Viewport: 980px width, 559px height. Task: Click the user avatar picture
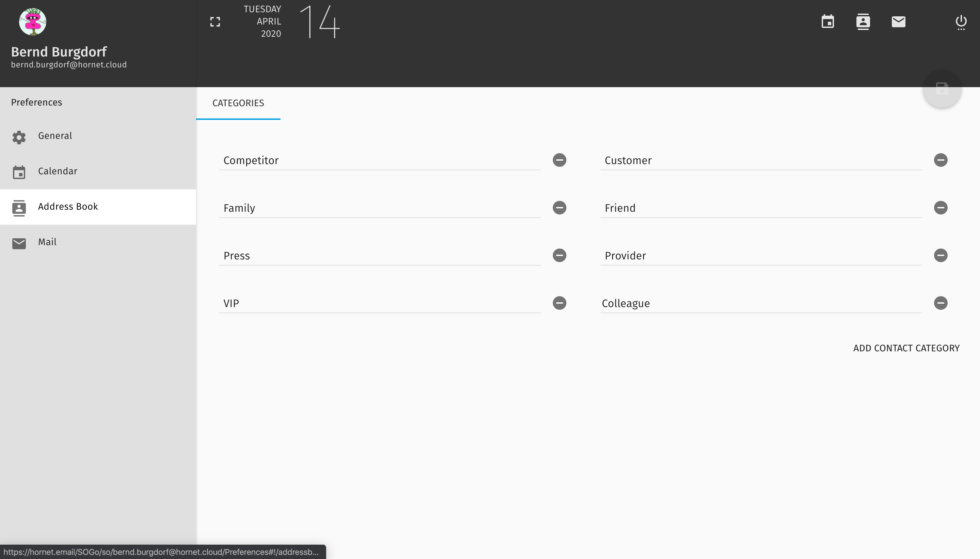(x=32, y=22)
